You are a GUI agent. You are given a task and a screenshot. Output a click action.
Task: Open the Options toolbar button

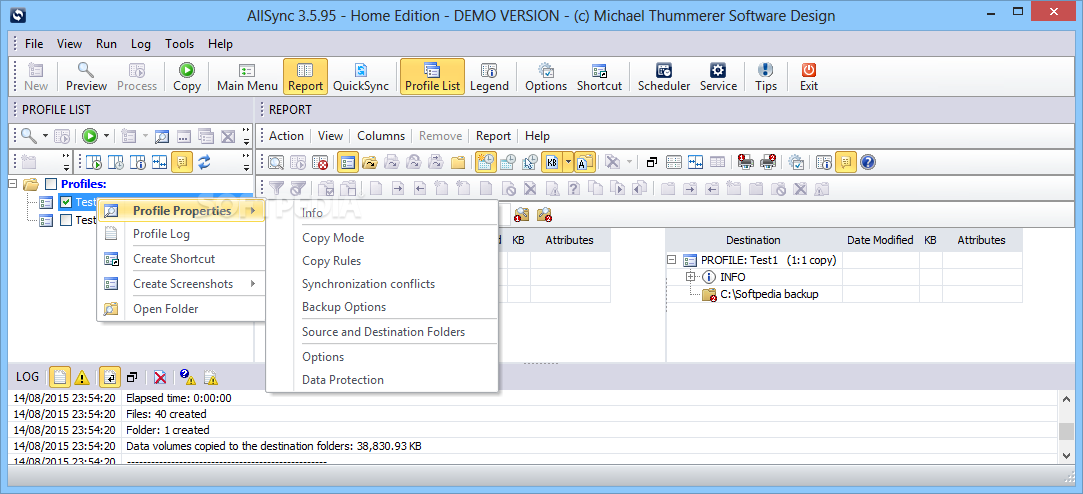point(546,77)
